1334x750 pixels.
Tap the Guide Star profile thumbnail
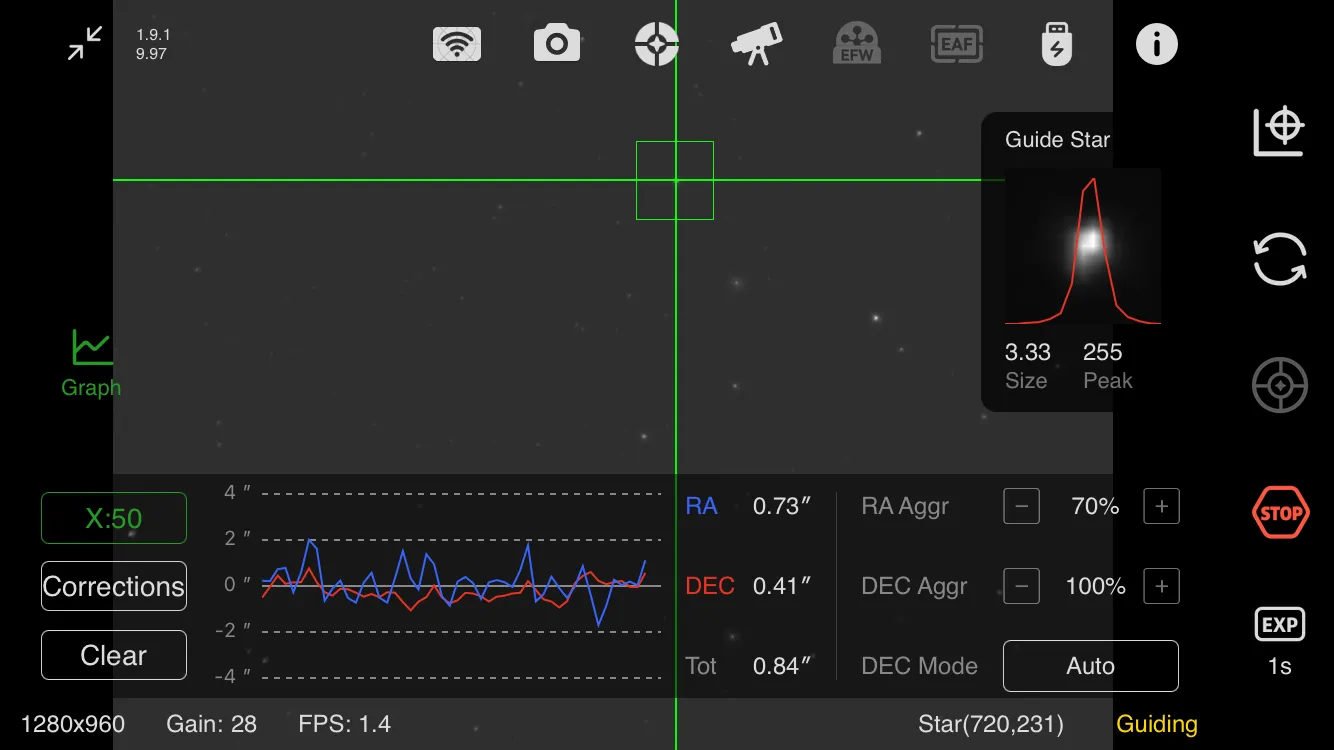click(1083, 246)
